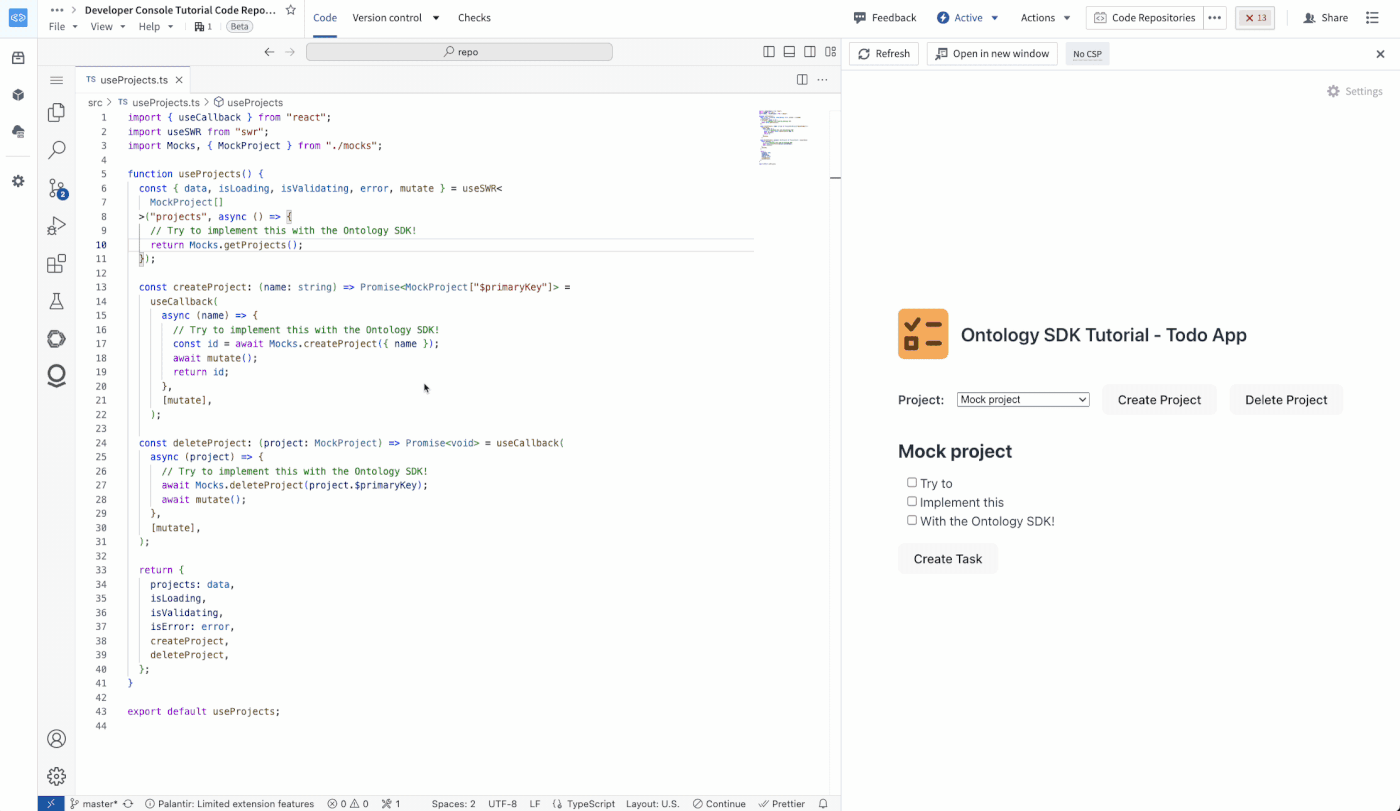Click the notifications bell in status bar
The height and width of the screenshot is (811, 1400).
coord(823,804)
